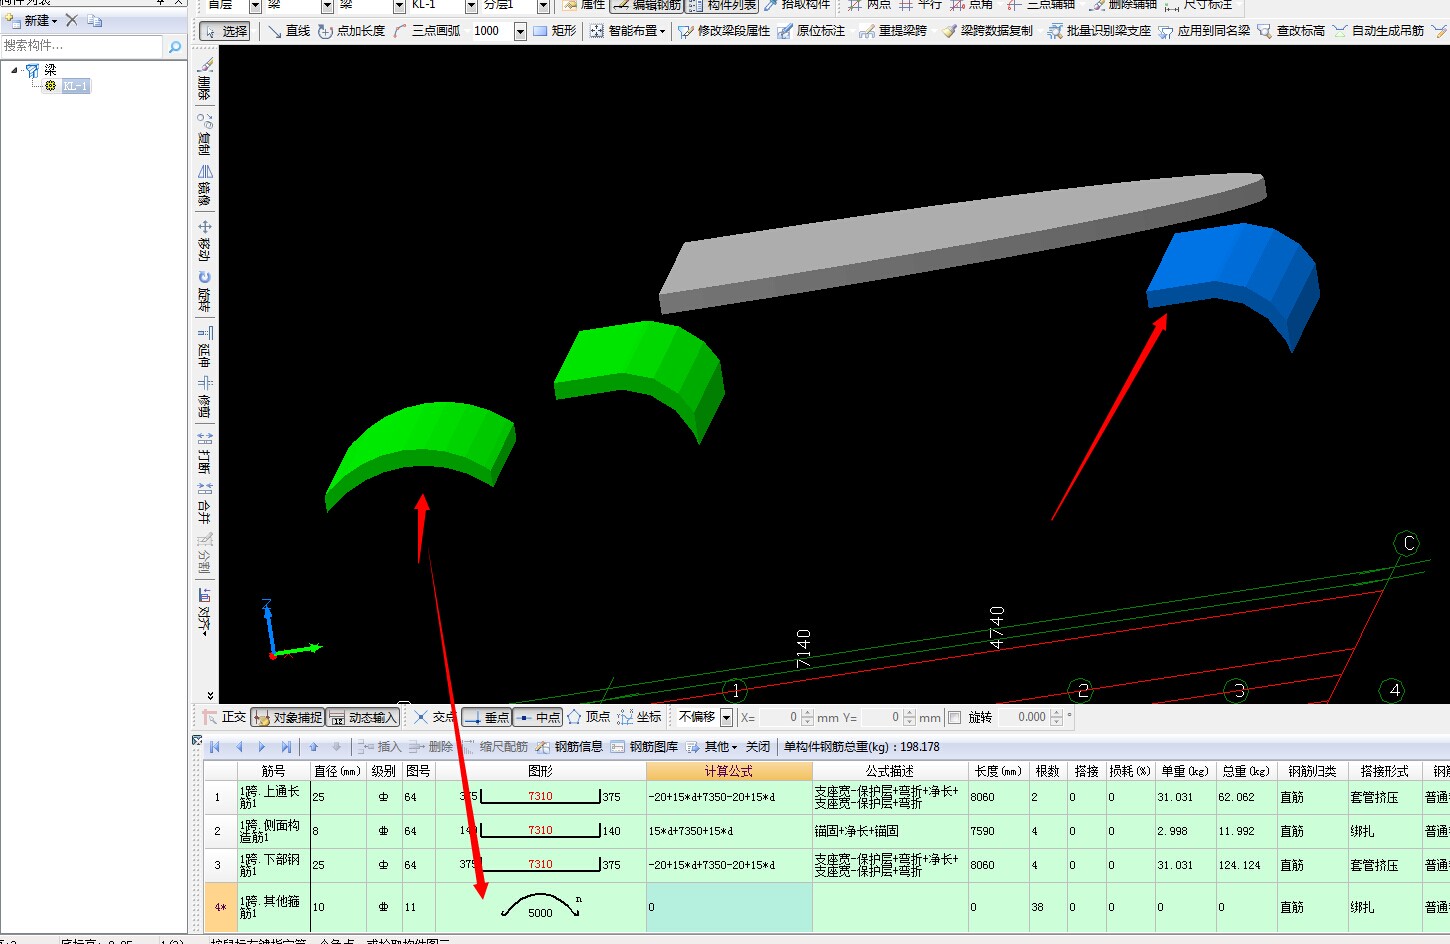Click the 图形 column header
The width and height of the screenshot is (1450, 944).
pyautogui.click(x=540, y=771)
